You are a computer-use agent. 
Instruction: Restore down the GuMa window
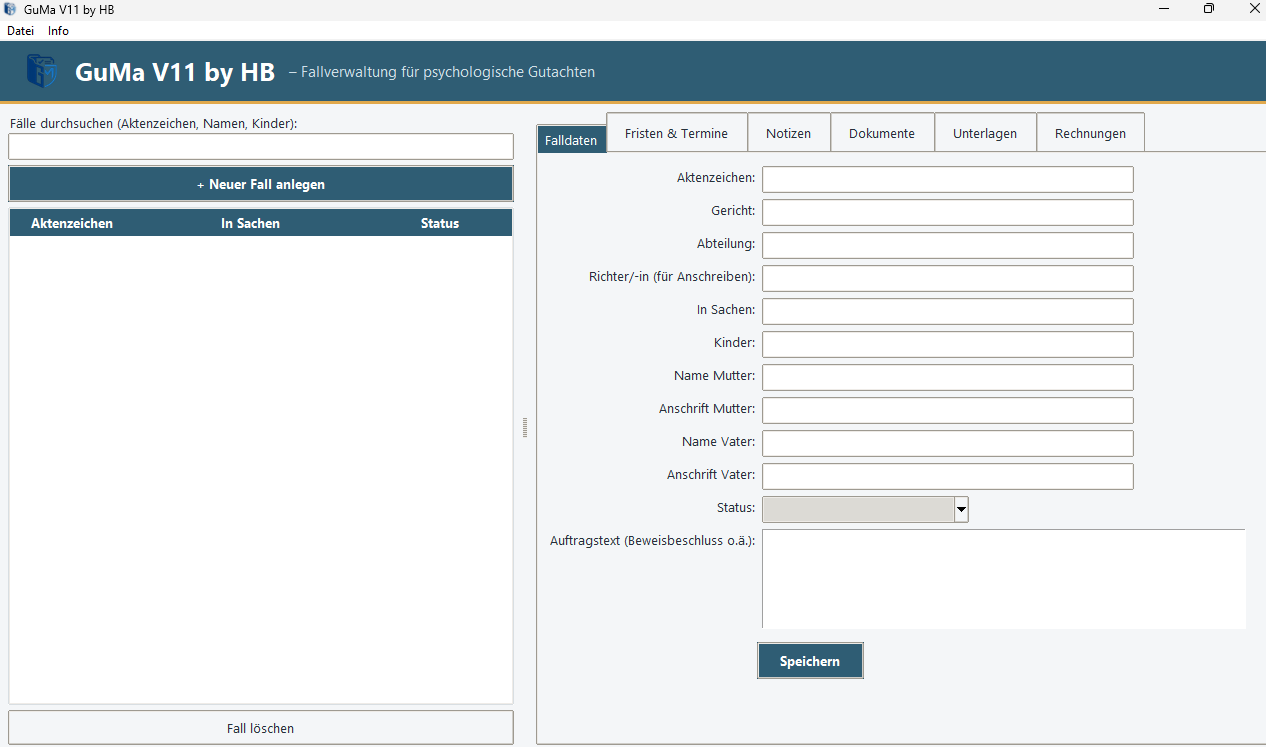pos(1209,9)
